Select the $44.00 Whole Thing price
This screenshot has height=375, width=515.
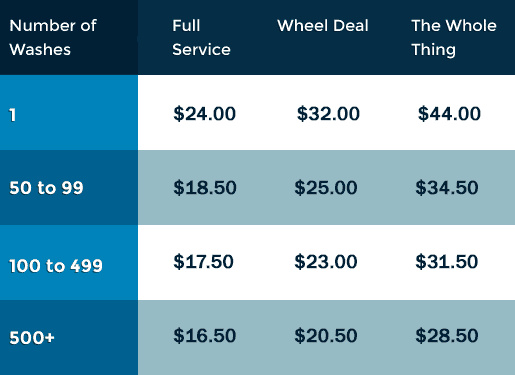[449, 113]
